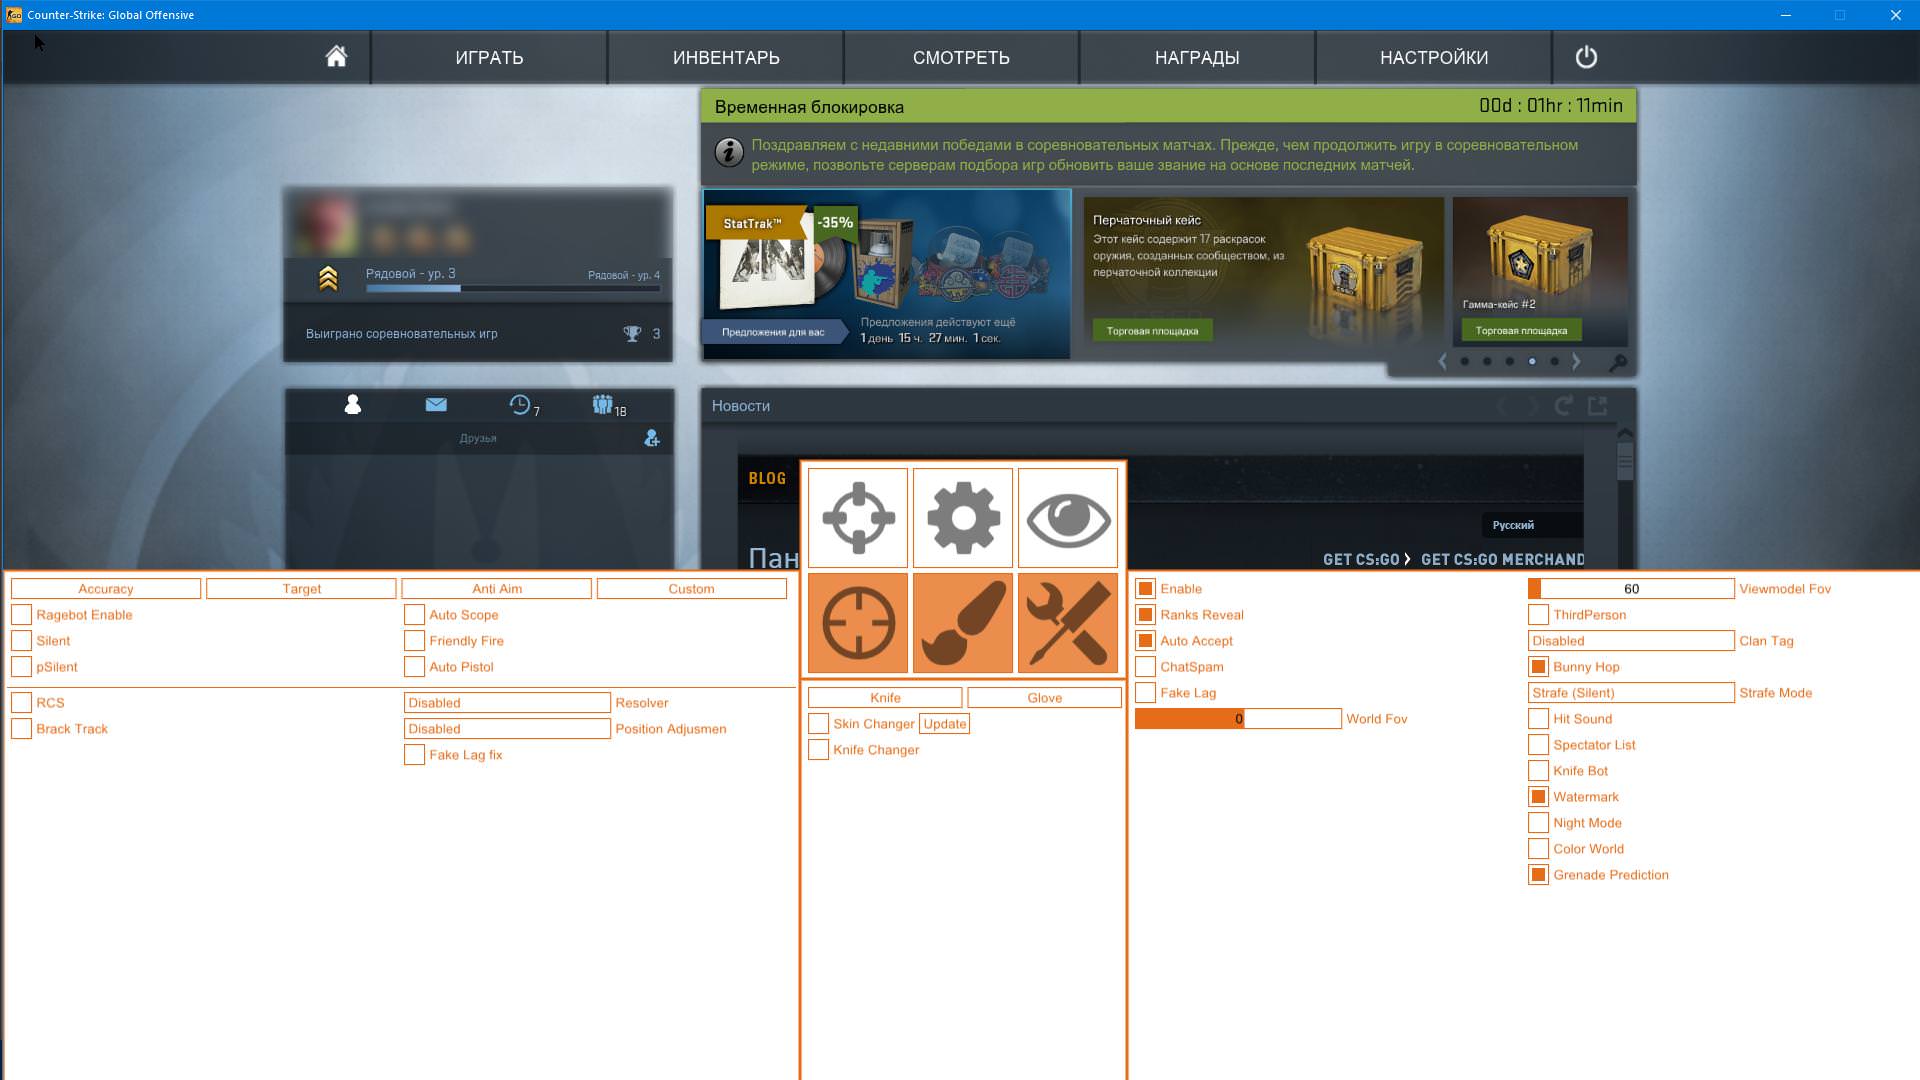This screenshot has height=1080, width=1920.
Task: Open the Clan Tag dropdown
Action: click(x=1631, y=641)
